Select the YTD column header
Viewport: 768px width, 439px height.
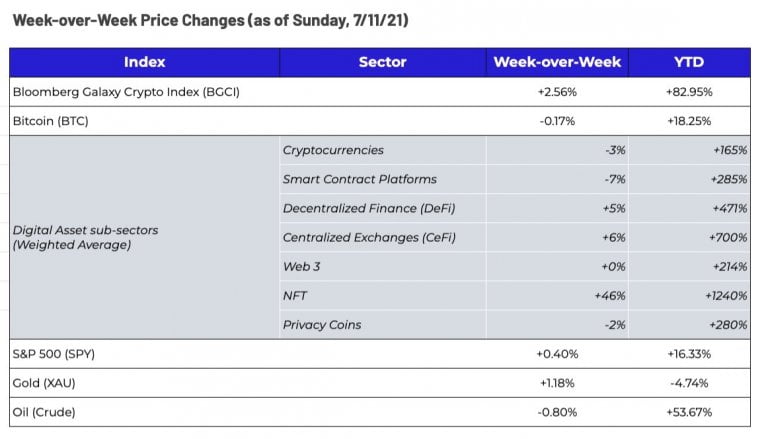click(689, 62)
